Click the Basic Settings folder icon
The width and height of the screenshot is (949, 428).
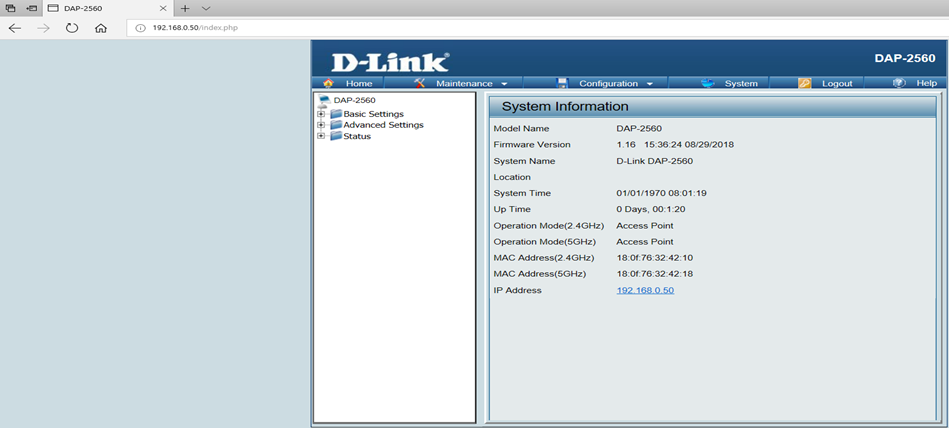pos(336,114)
